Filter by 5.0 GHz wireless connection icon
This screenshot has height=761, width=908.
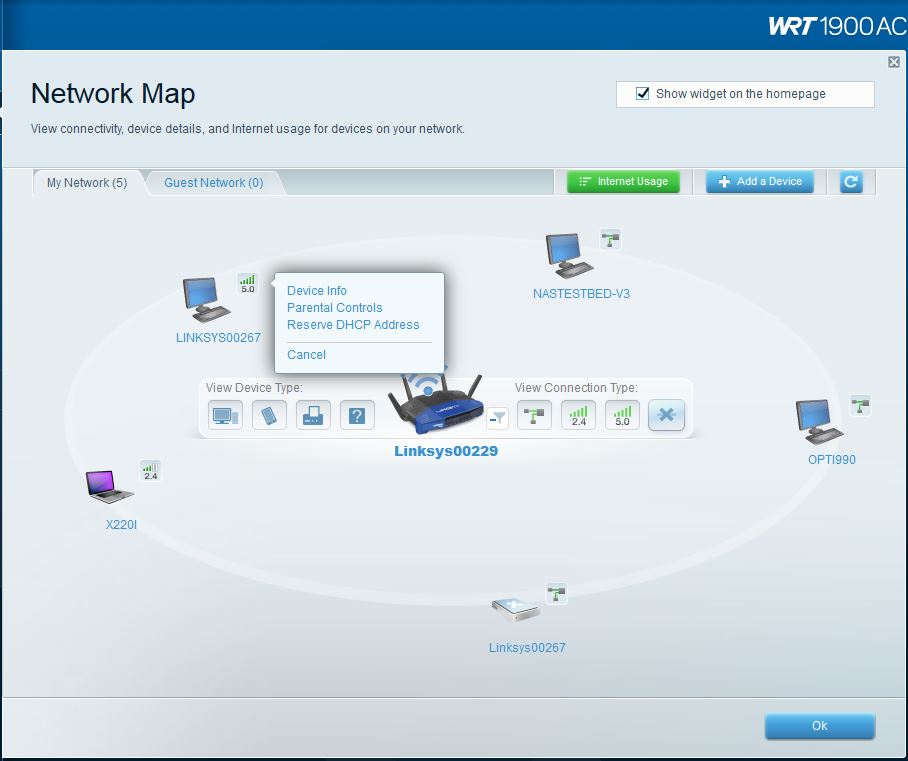click(x=622, y=415)
